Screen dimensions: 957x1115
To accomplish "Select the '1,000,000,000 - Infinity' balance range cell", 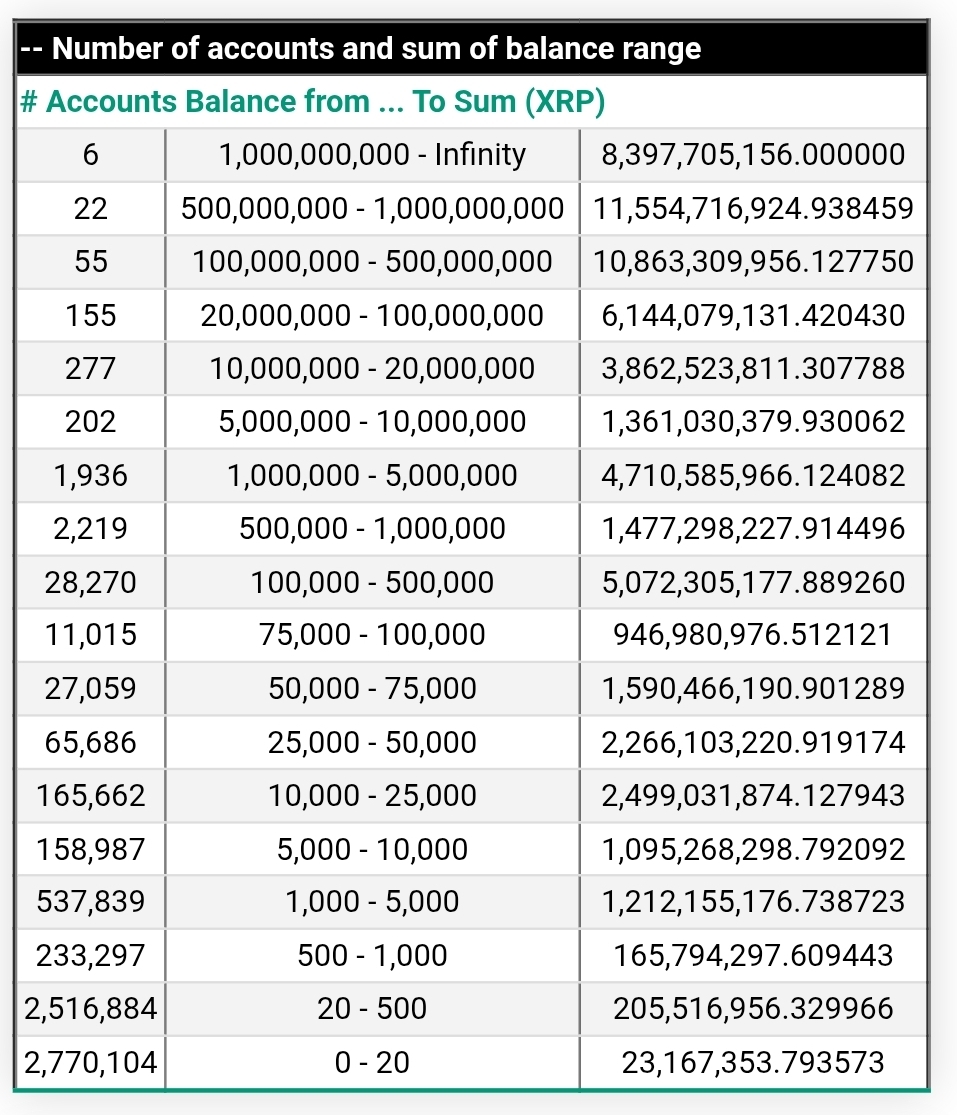I will coord(372,155).
